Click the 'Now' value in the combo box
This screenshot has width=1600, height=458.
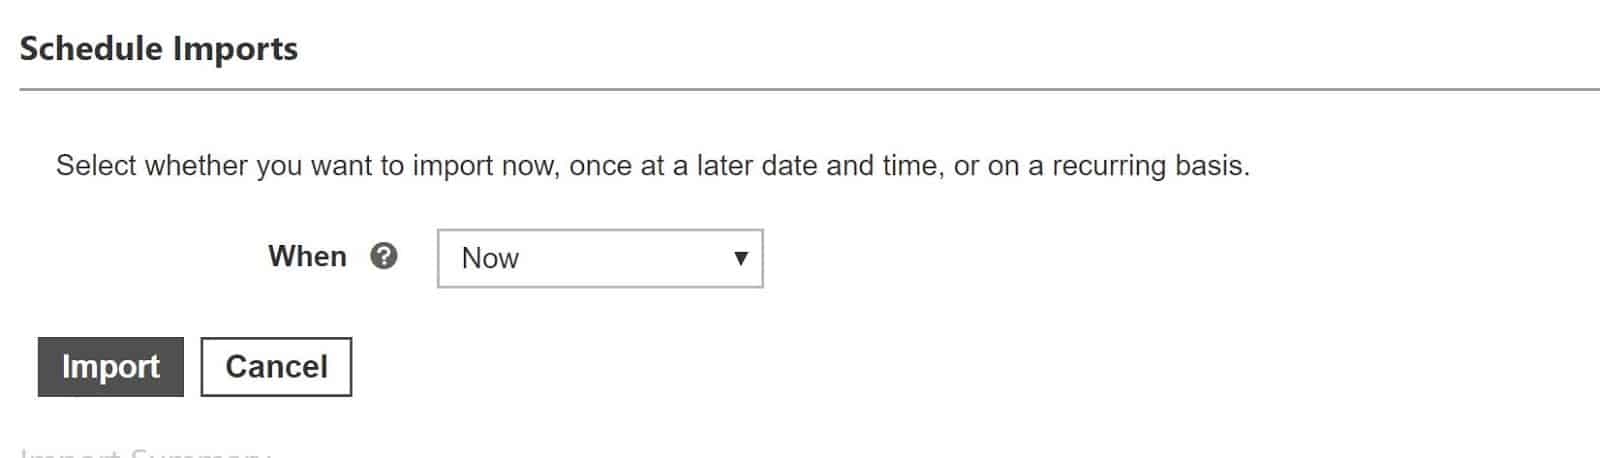click(x=490, y=258)
